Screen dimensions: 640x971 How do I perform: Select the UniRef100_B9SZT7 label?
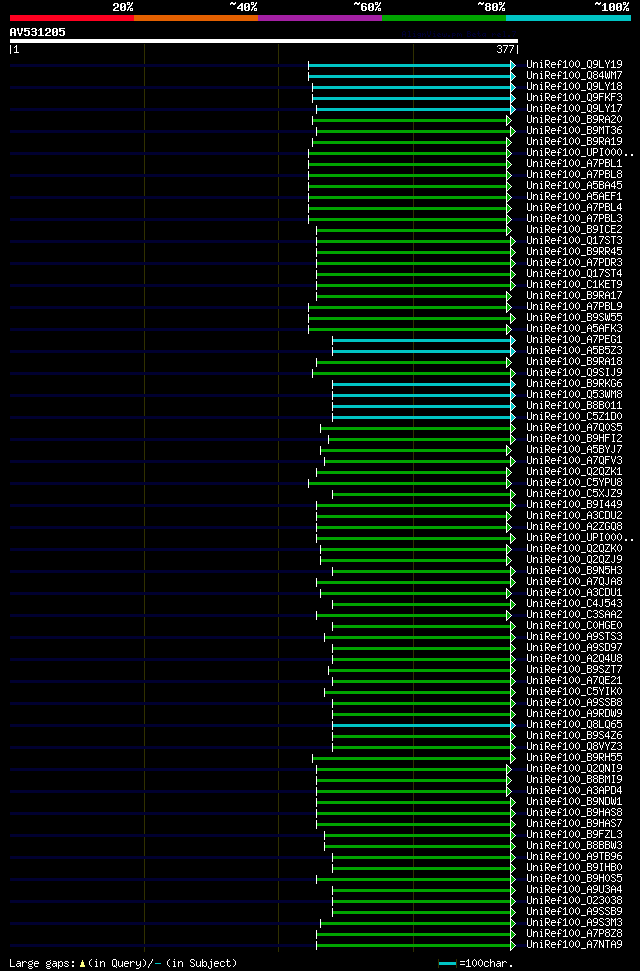click(x=574, y=670)
